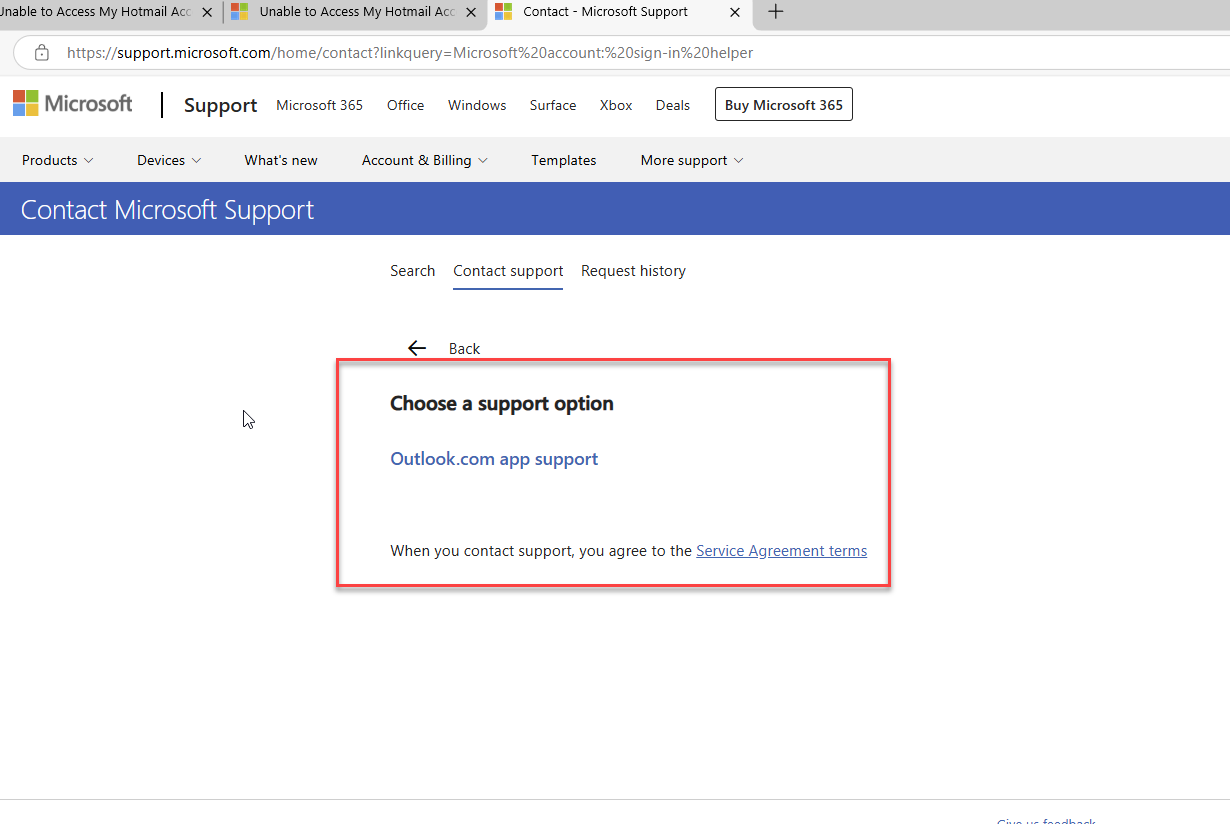Select the Contact support tab
Viewport: 1230px width, 824px height.
[x=508, y=271]
